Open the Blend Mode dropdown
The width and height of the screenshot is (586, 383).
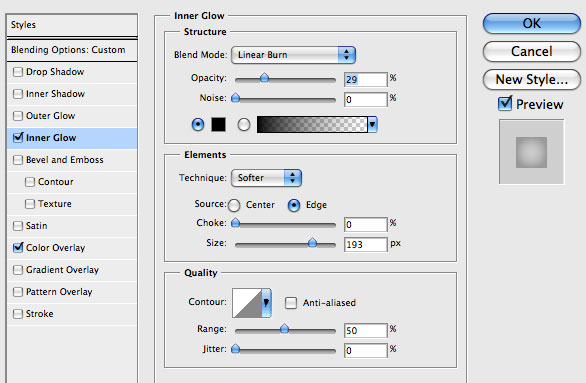point(293,55)
